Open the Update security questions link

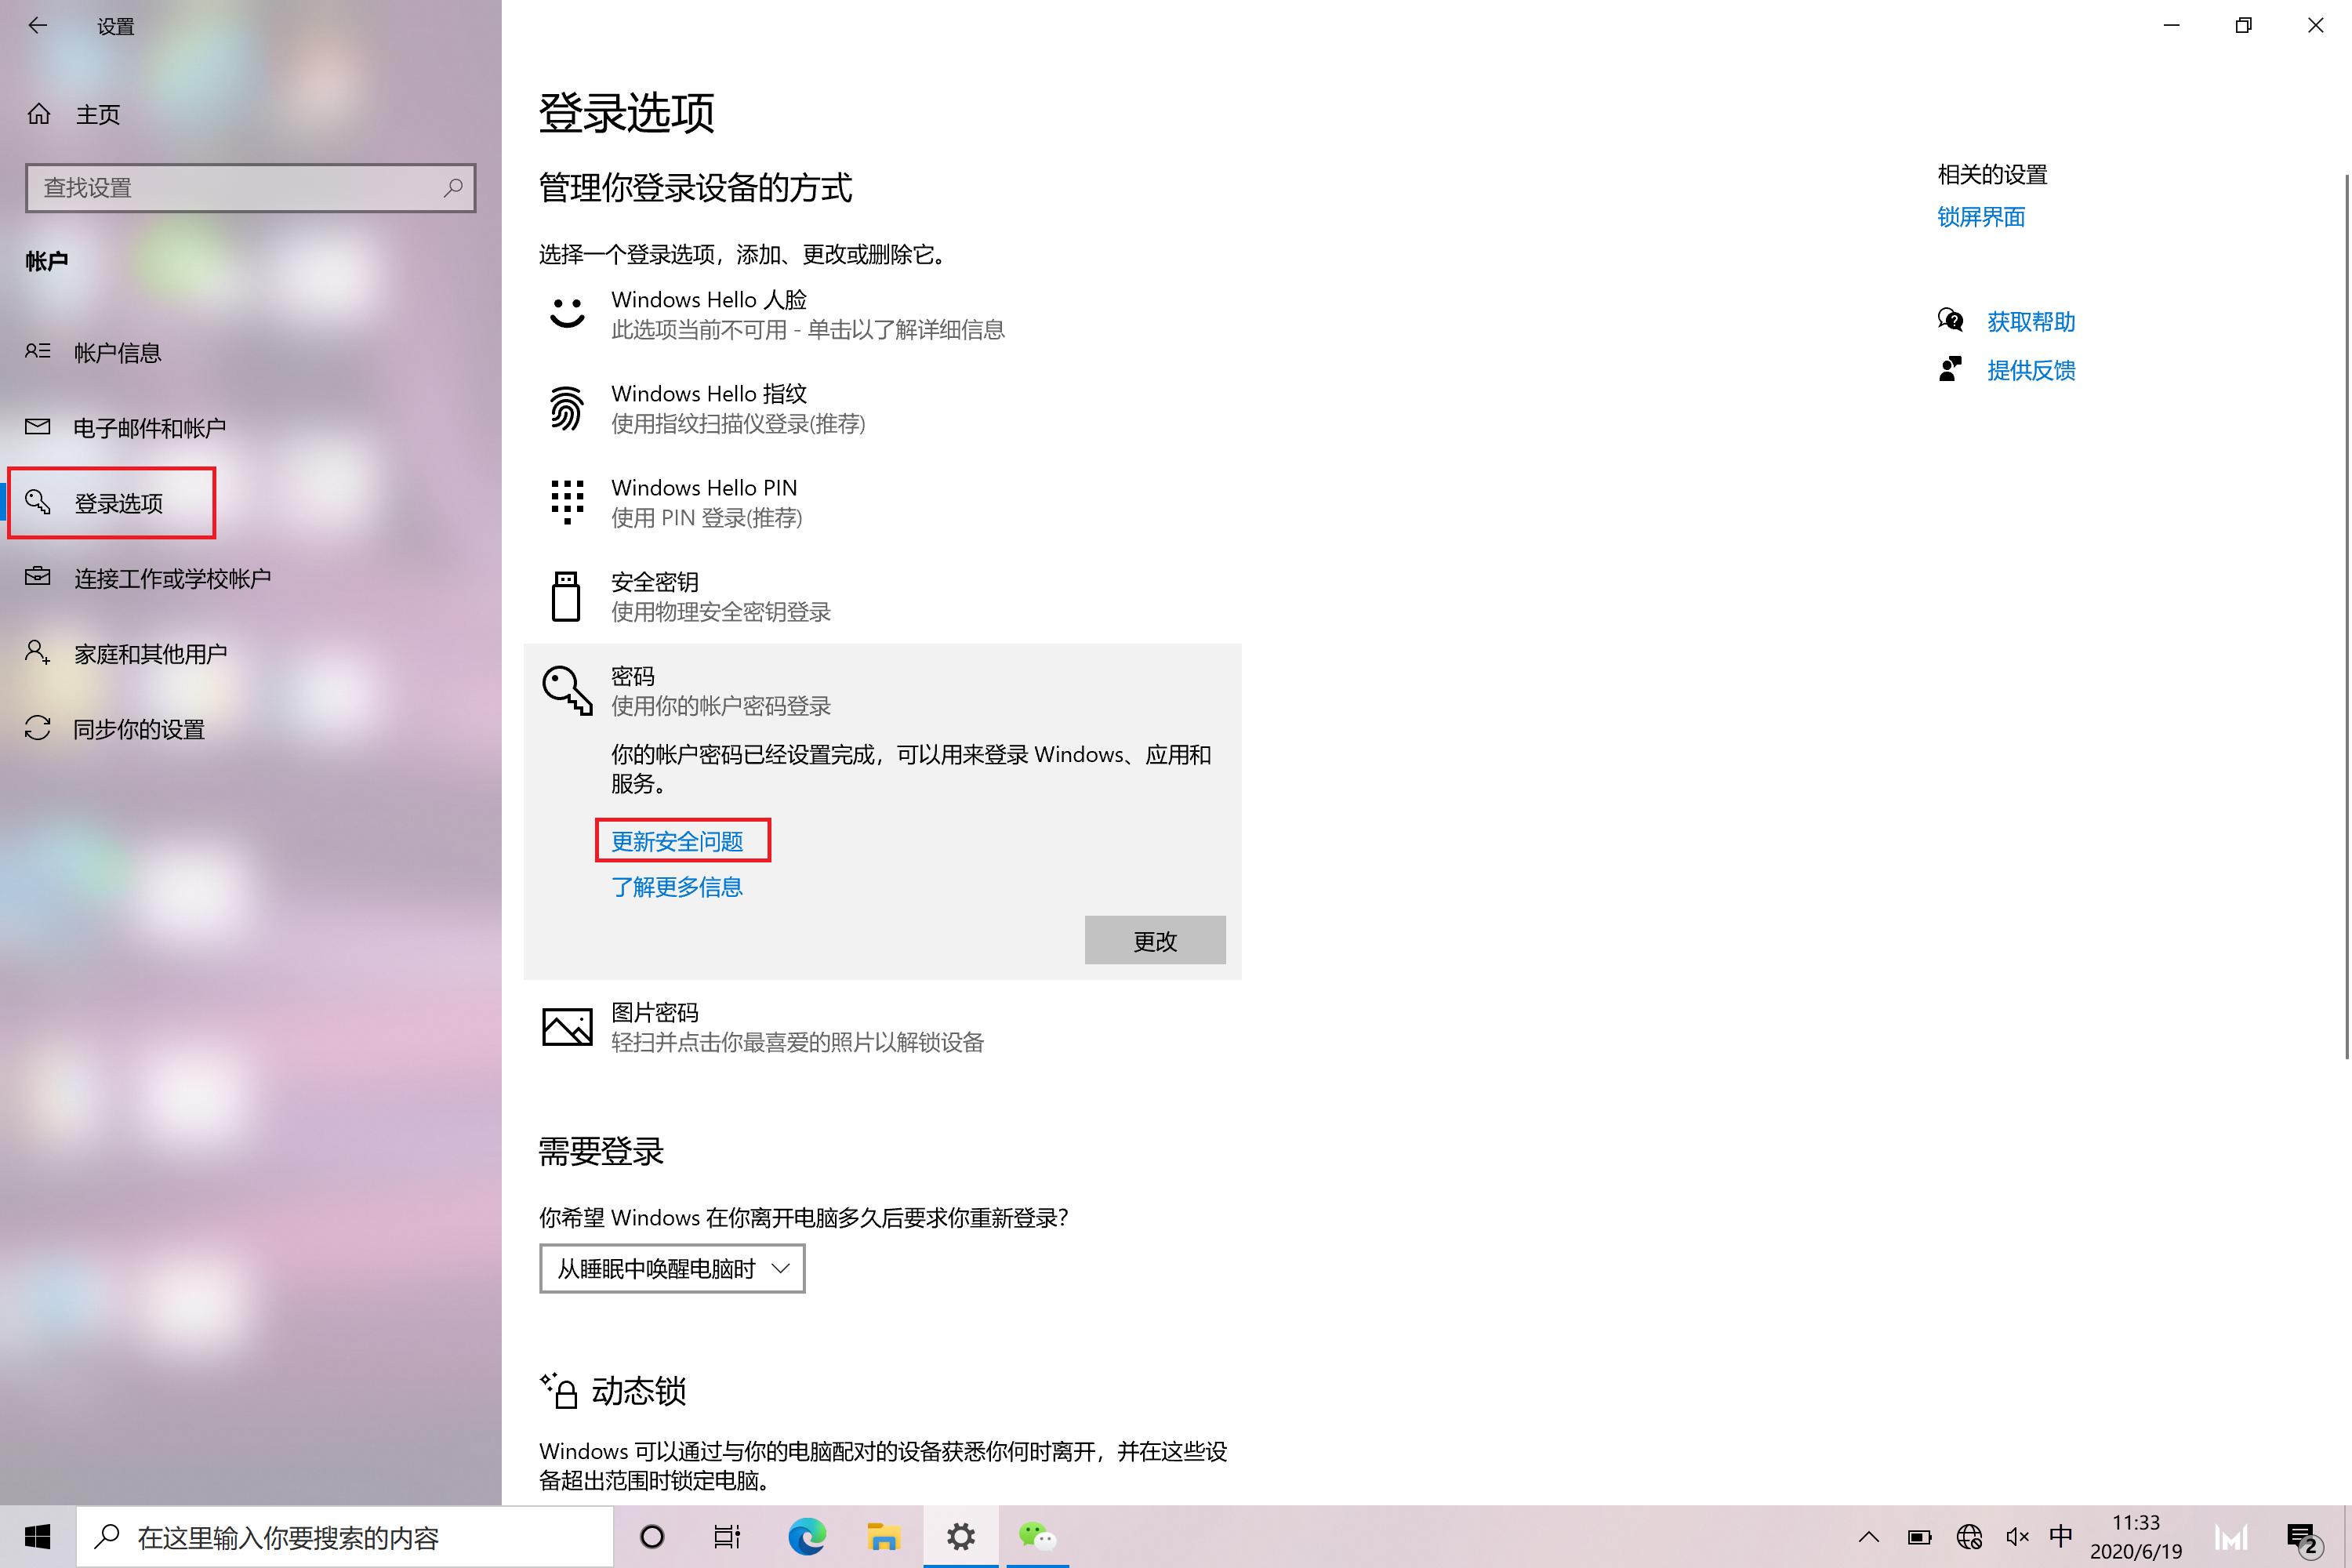(x=677, y=841)
